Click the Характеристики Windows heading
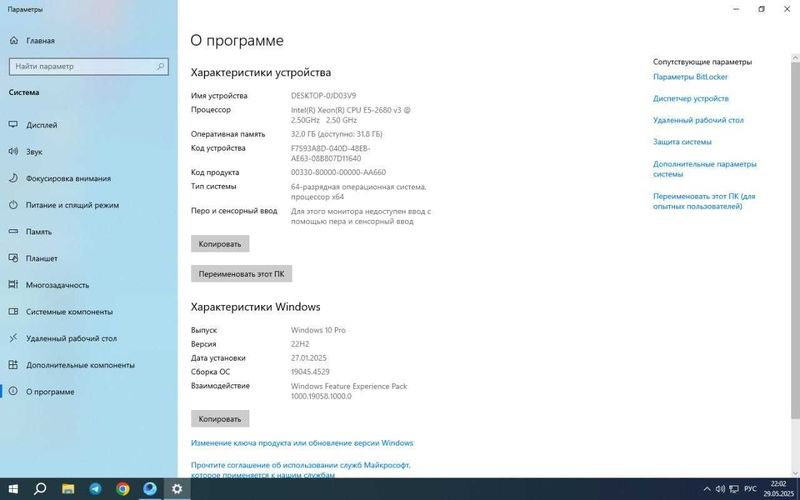Screen dimensions: 800x500 pyautogui.click(x=256, y=307)
